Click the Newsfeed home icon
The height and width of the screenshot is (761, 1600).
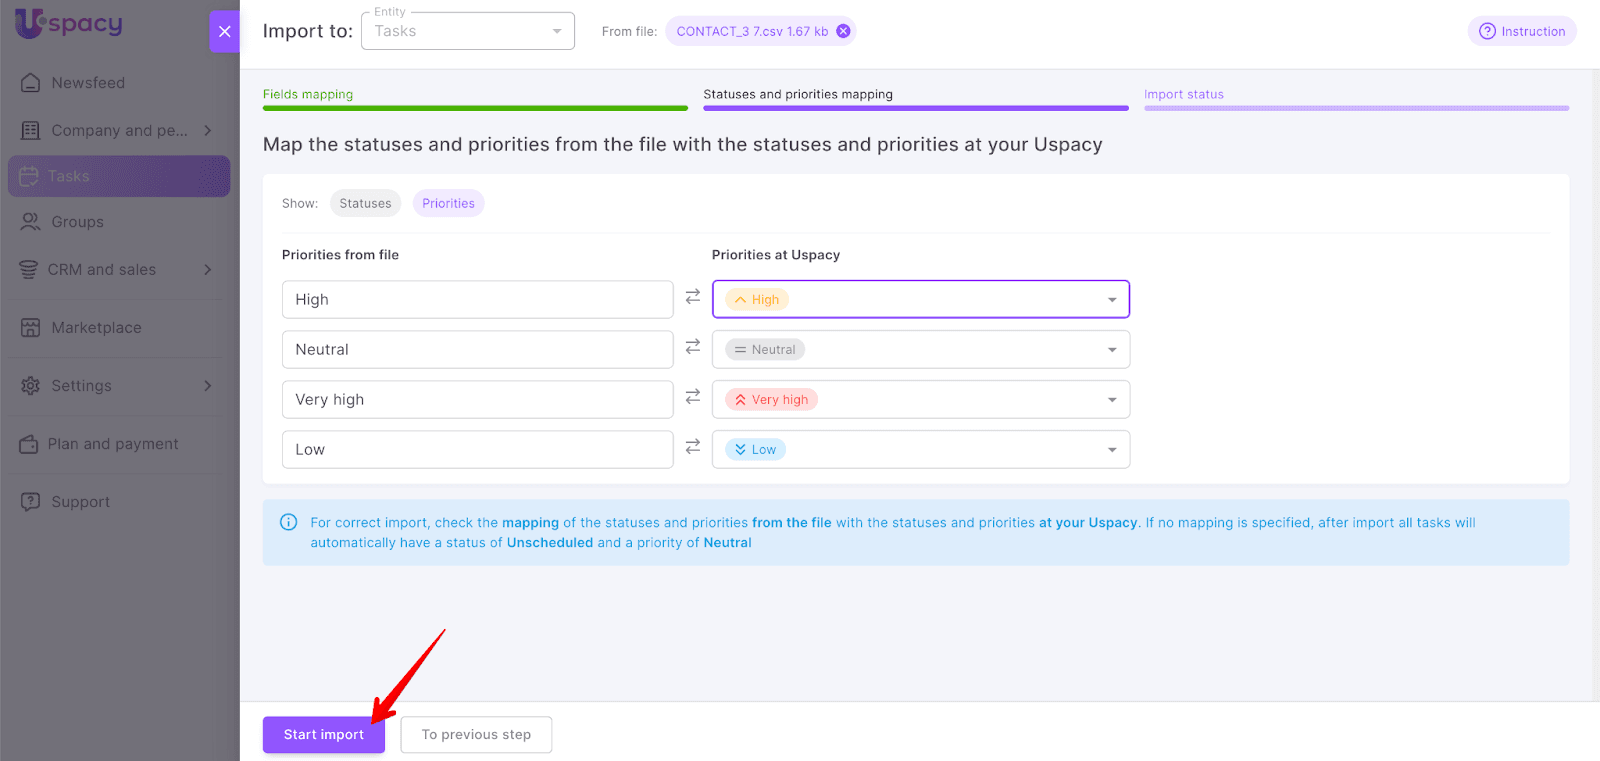[31, 83]
